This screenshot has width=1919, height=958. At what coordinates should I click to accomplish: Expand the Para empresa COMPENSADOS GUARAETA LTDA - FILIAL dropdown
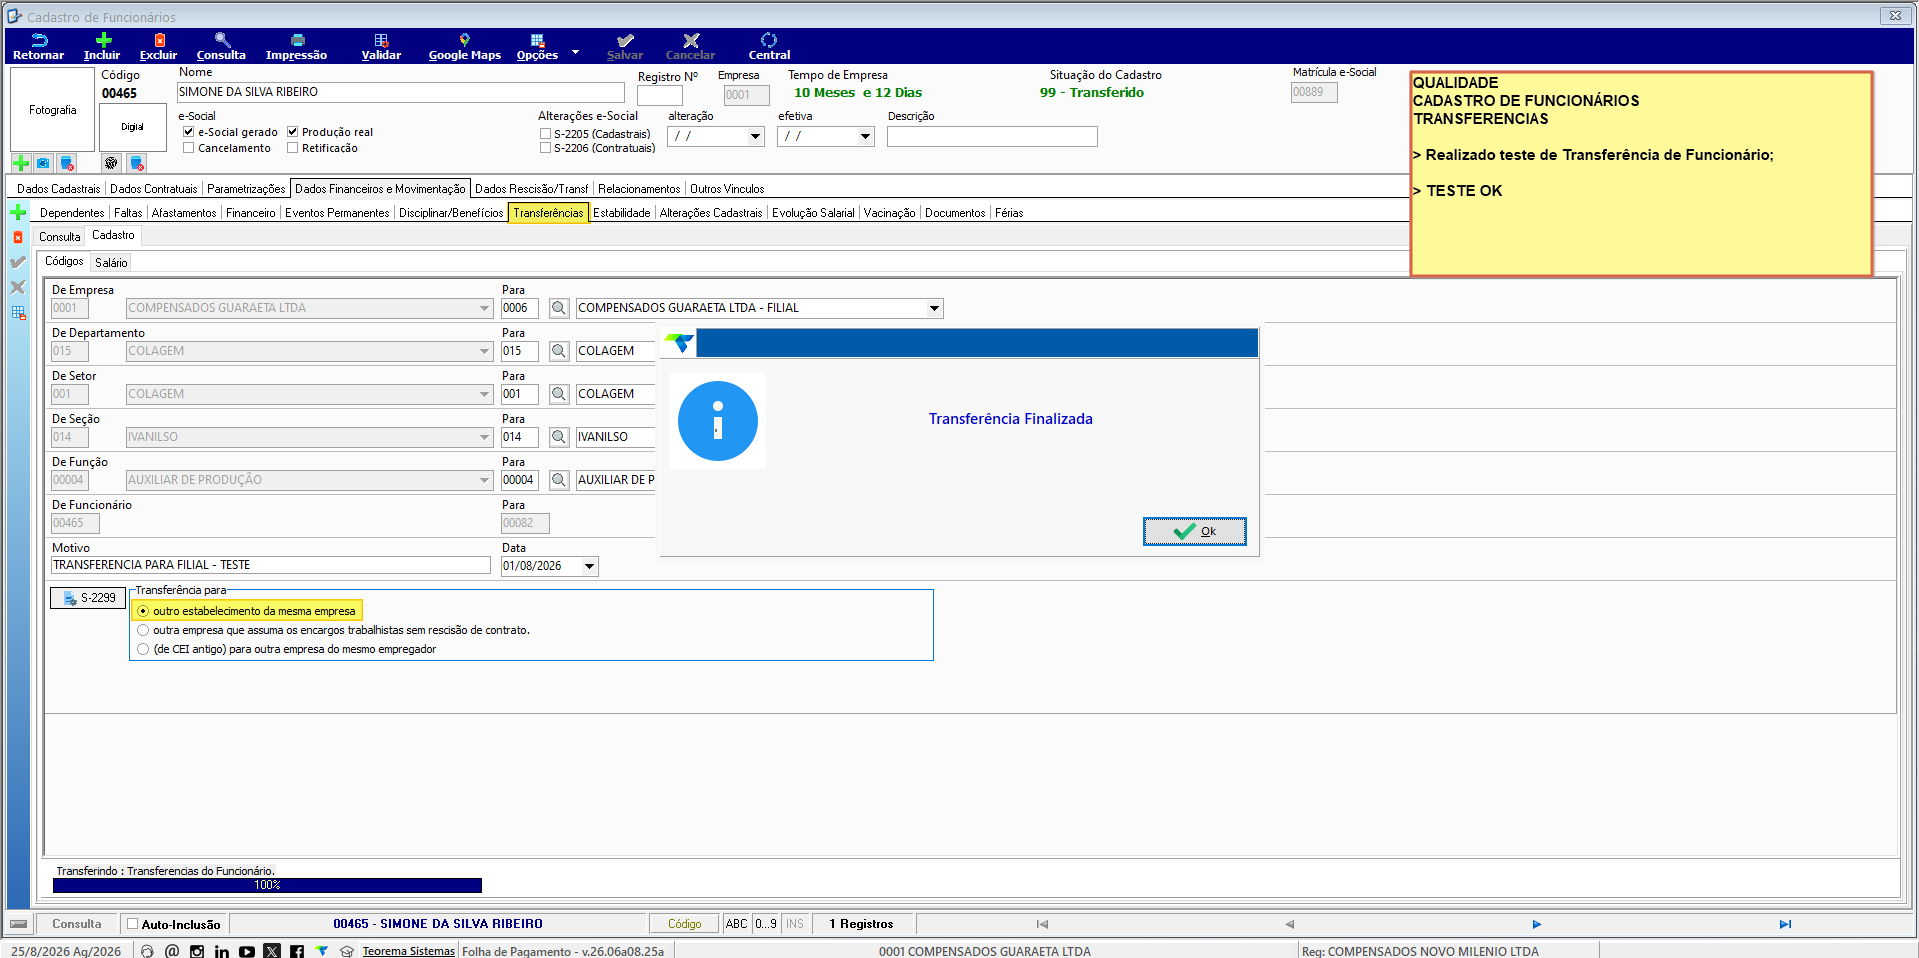934,308
